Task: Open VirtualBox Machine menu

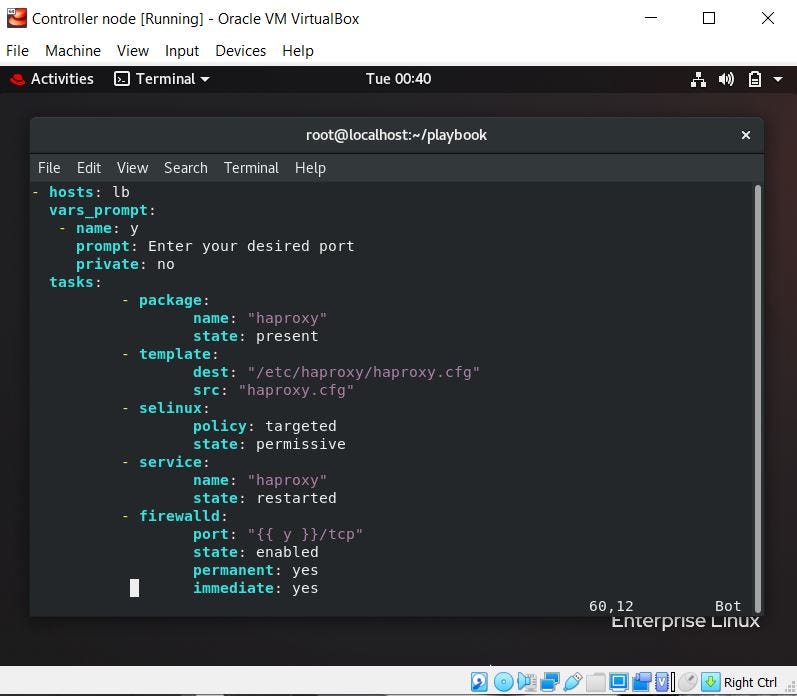Action: coord(73,51)
